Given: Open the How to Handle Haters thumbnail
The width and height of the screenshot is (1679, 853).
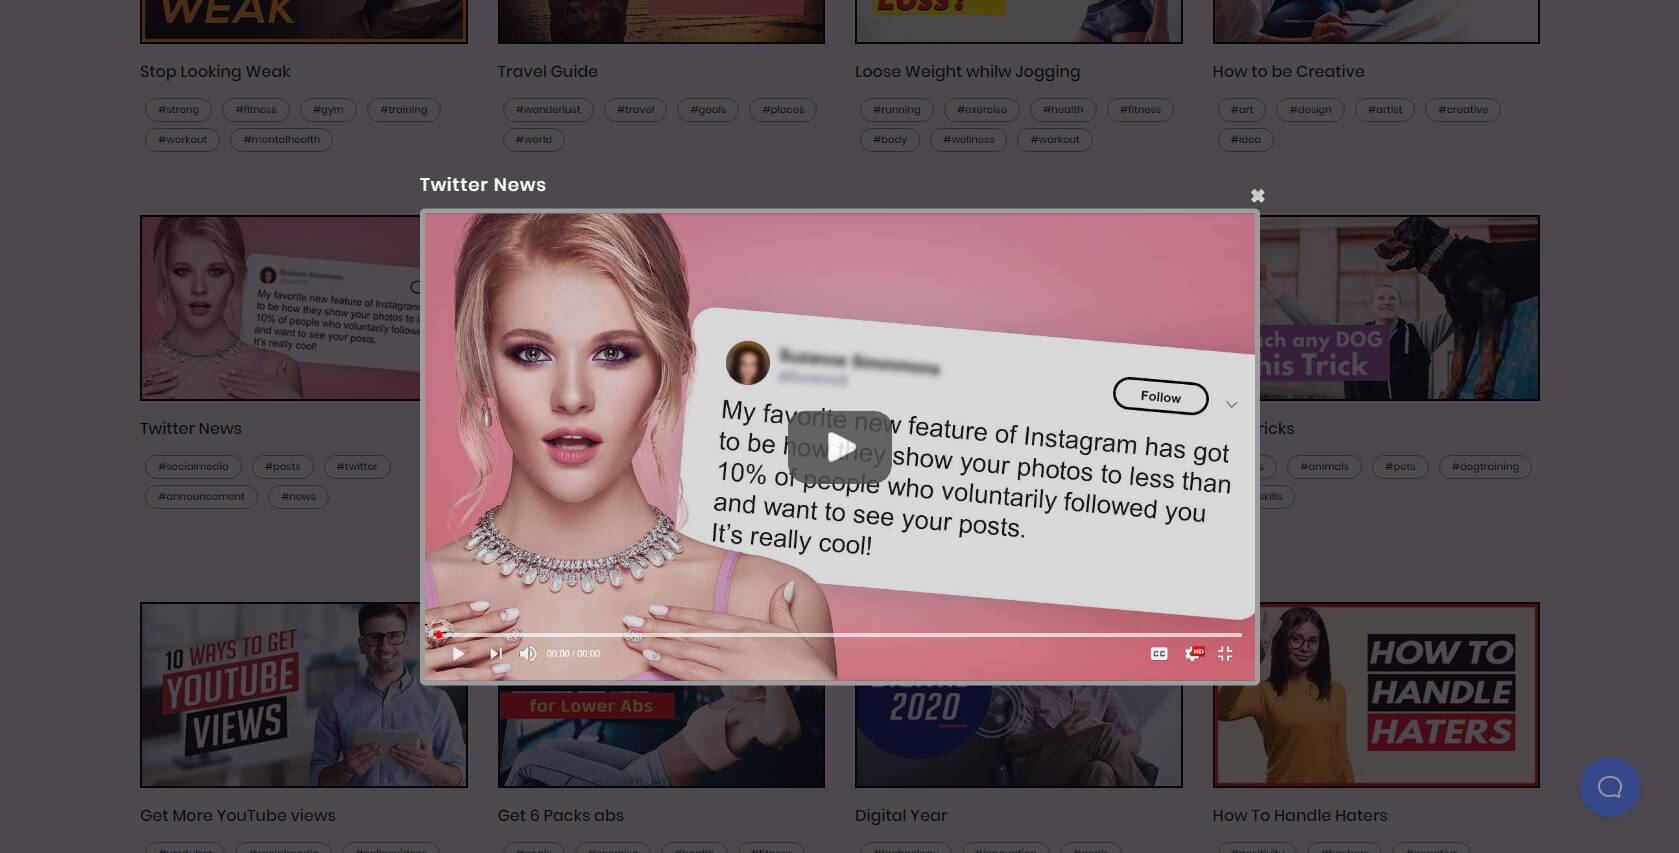Looking at the screenshot, I should coord(1376,695).
